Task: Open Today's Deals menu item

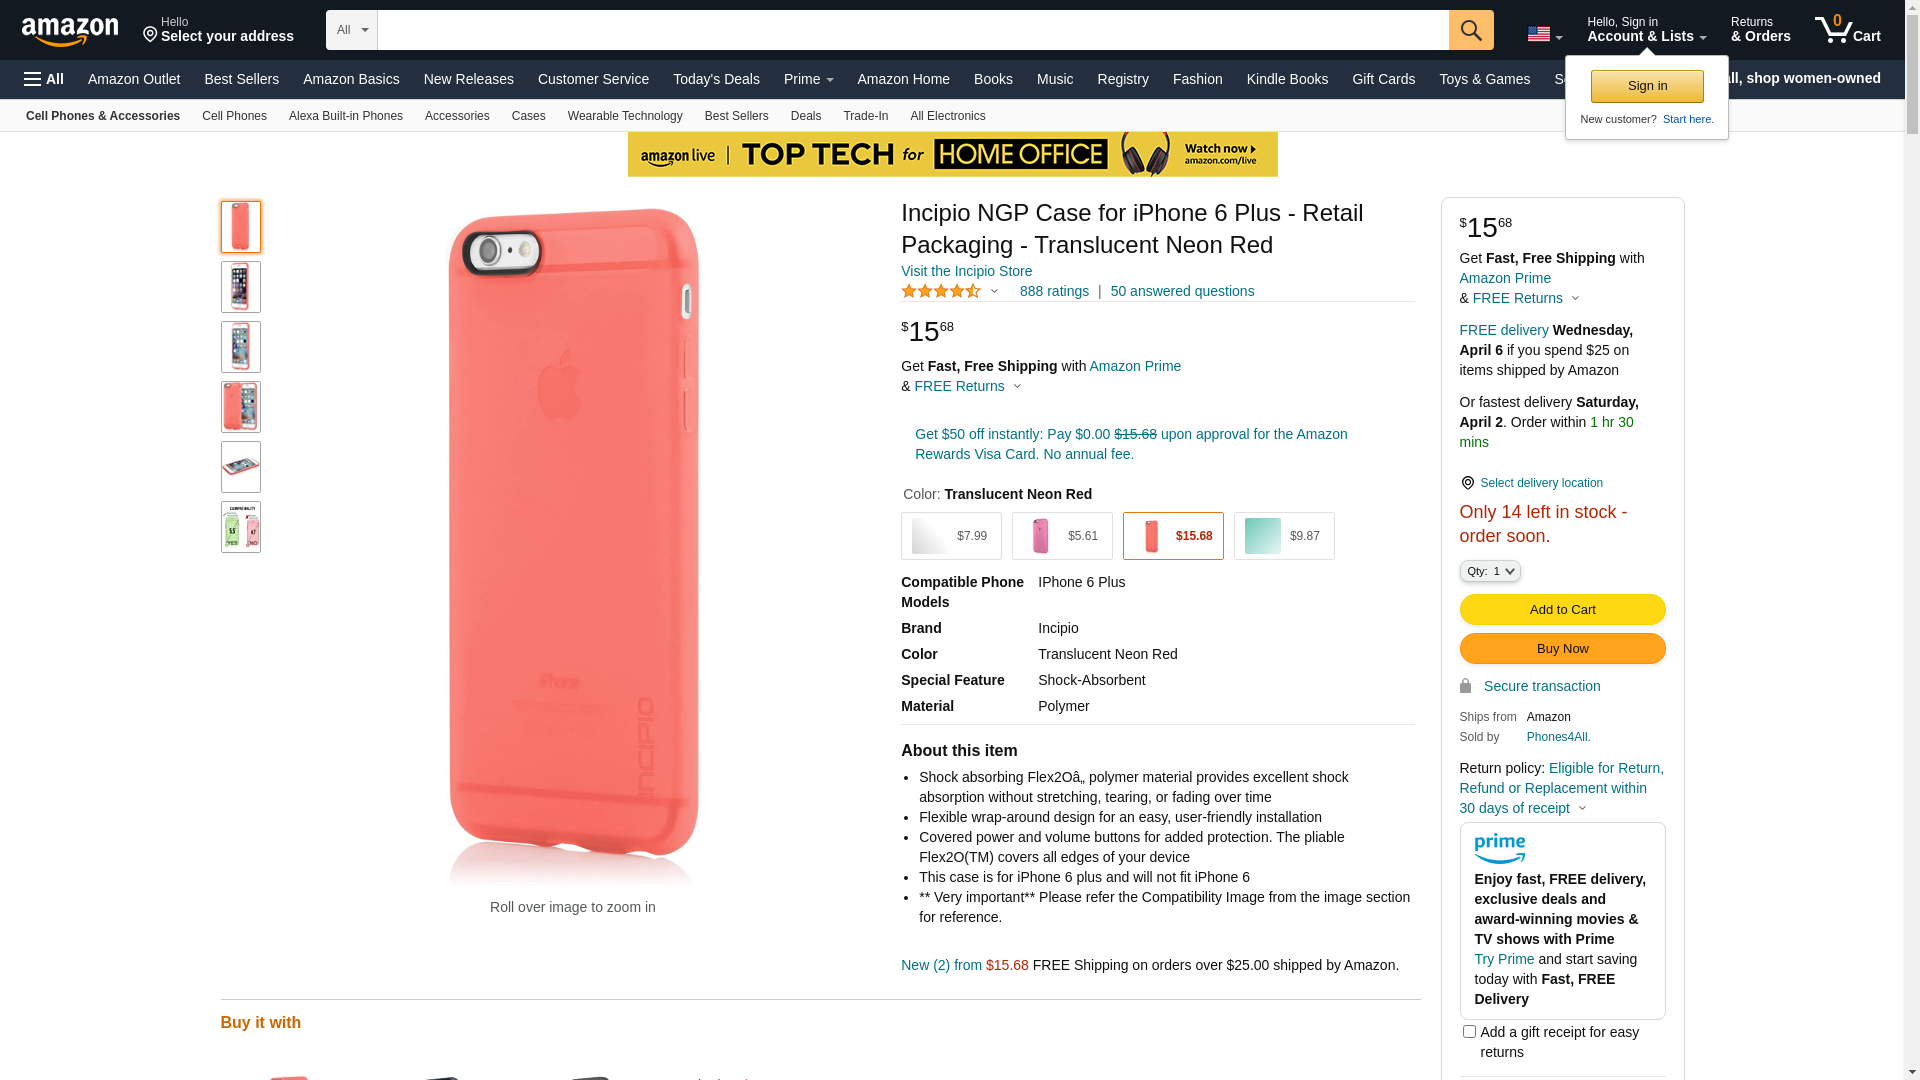Action: point(716,79)
